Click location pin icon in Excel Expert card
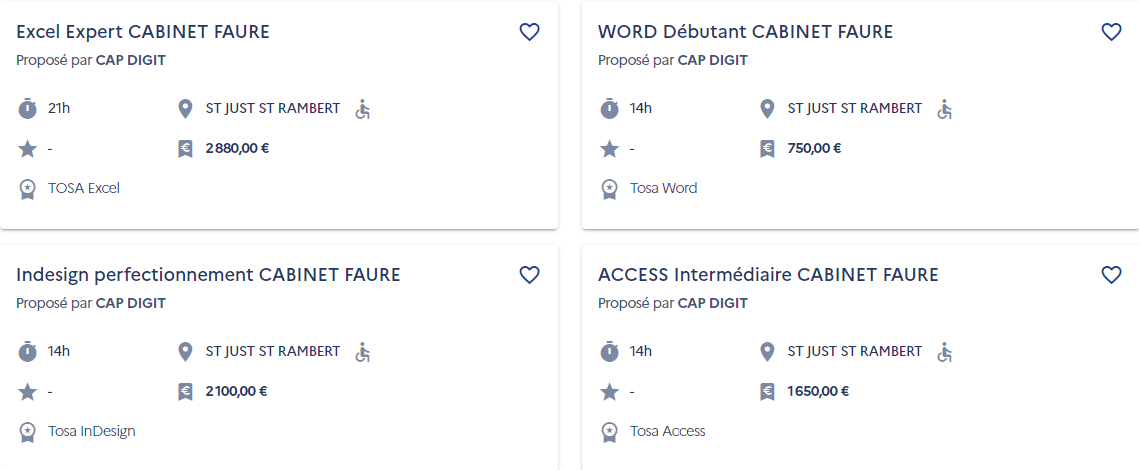 [185, 110]
